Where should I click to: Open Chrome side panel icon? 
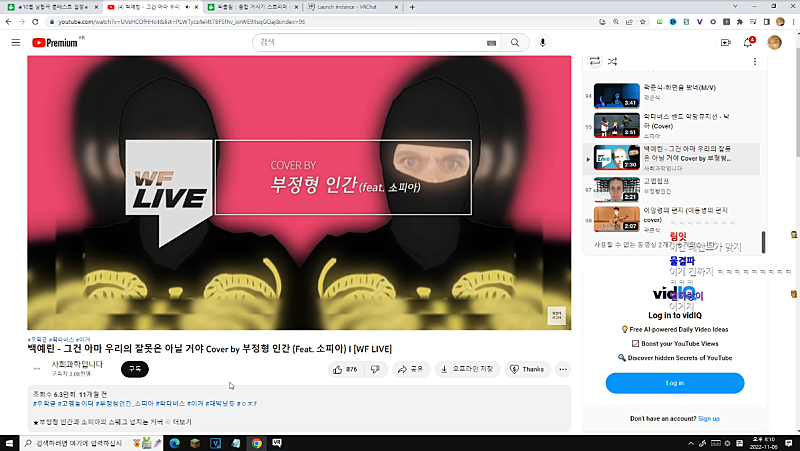pyautogui.click(x=766, y=22)
